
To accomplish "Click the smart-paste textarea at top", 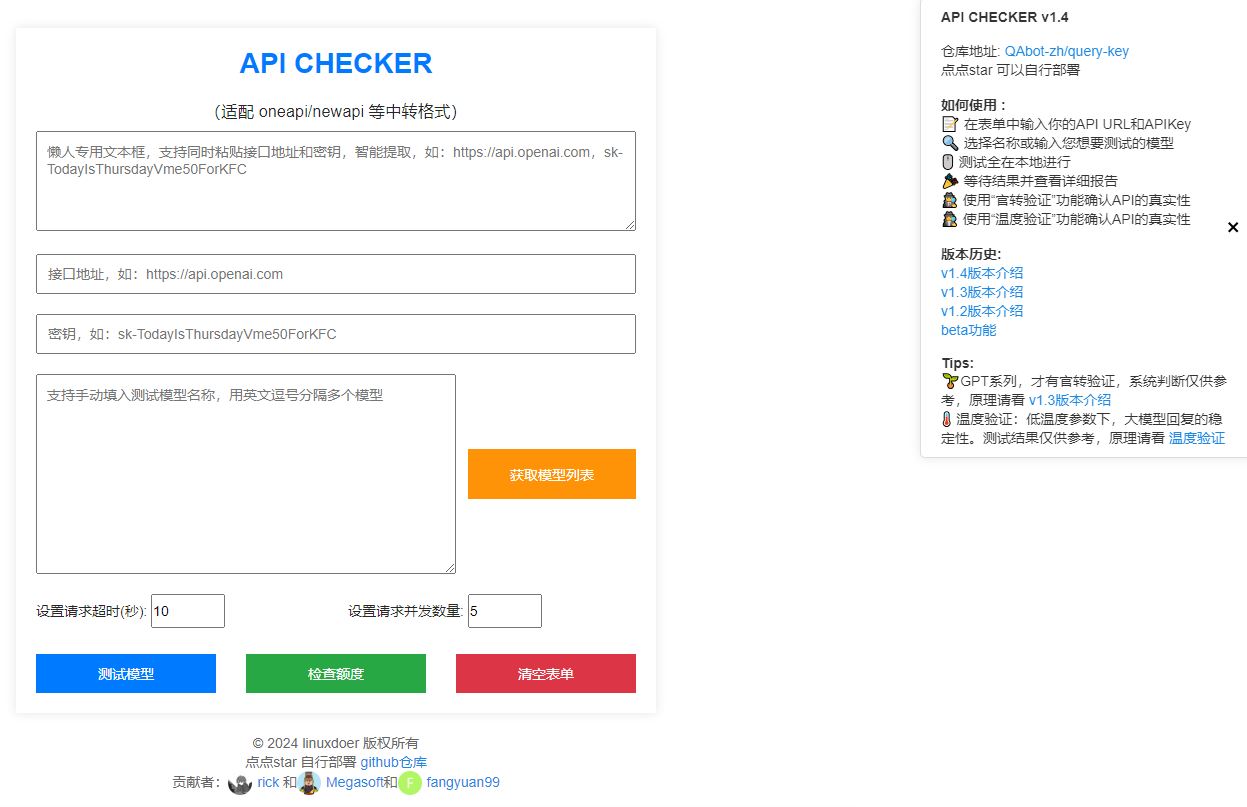I will pos(336,181).
